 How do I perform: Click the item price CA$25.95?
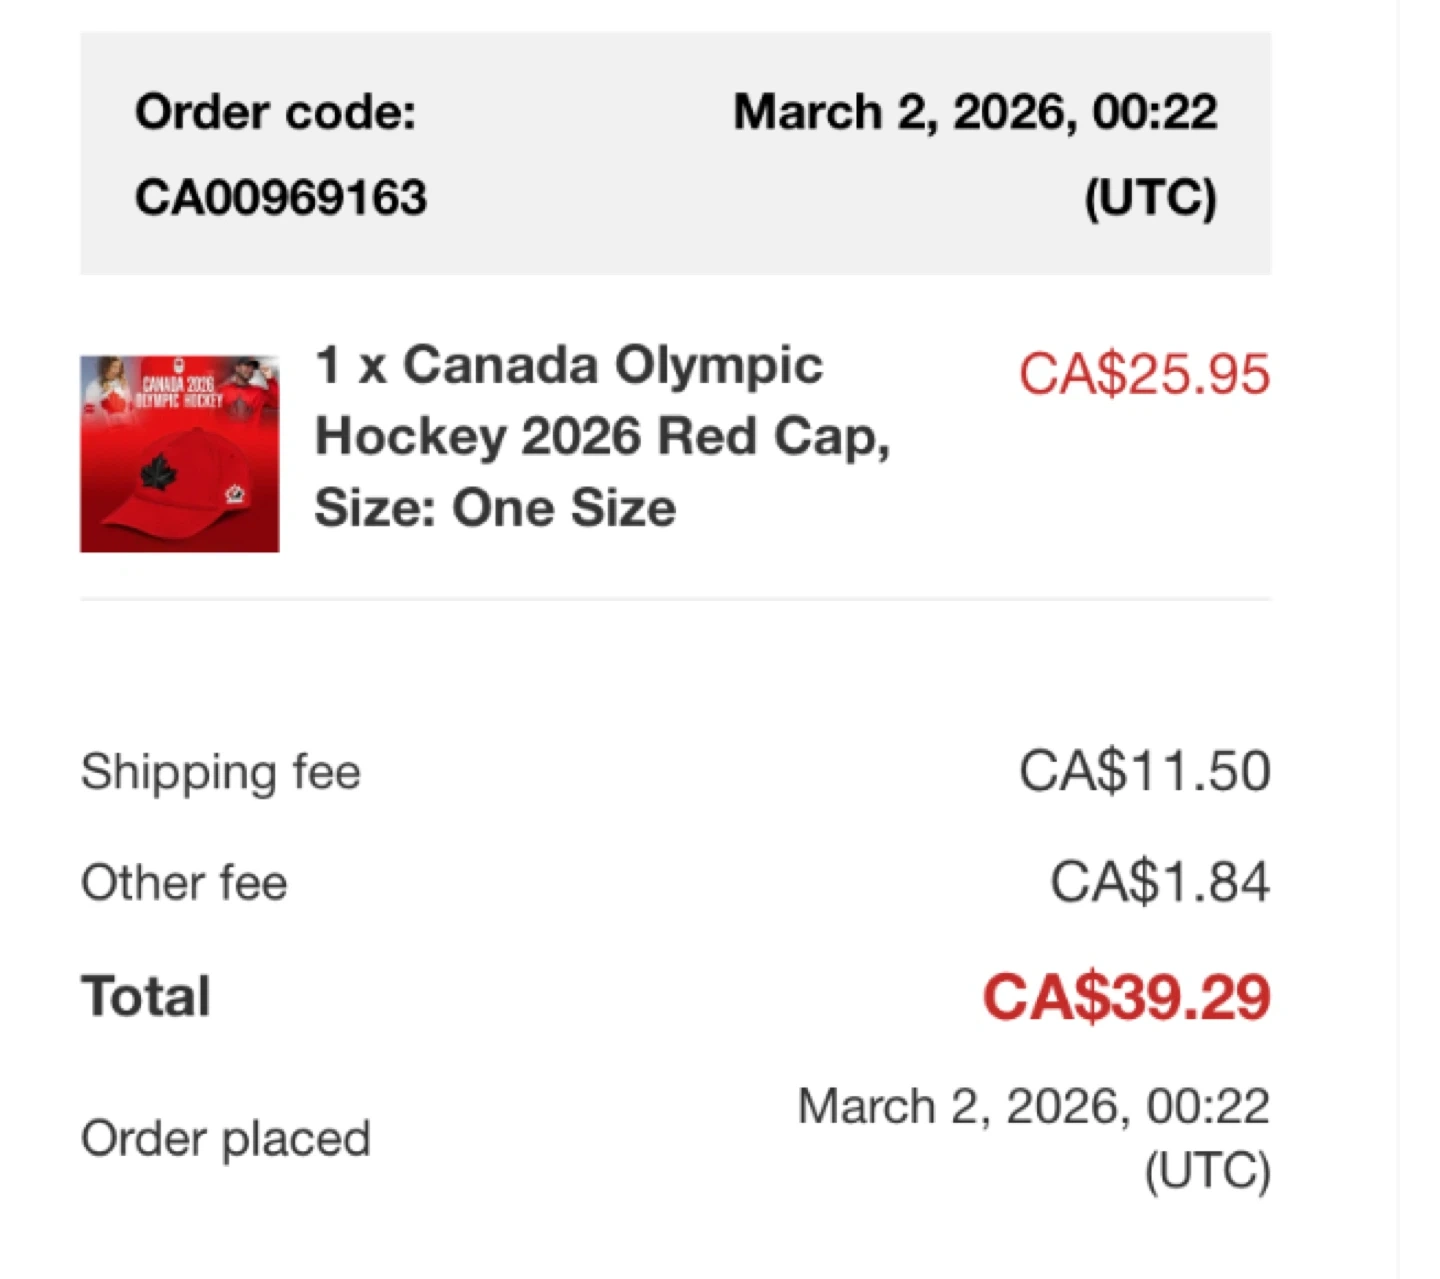tap(1144, 375)
